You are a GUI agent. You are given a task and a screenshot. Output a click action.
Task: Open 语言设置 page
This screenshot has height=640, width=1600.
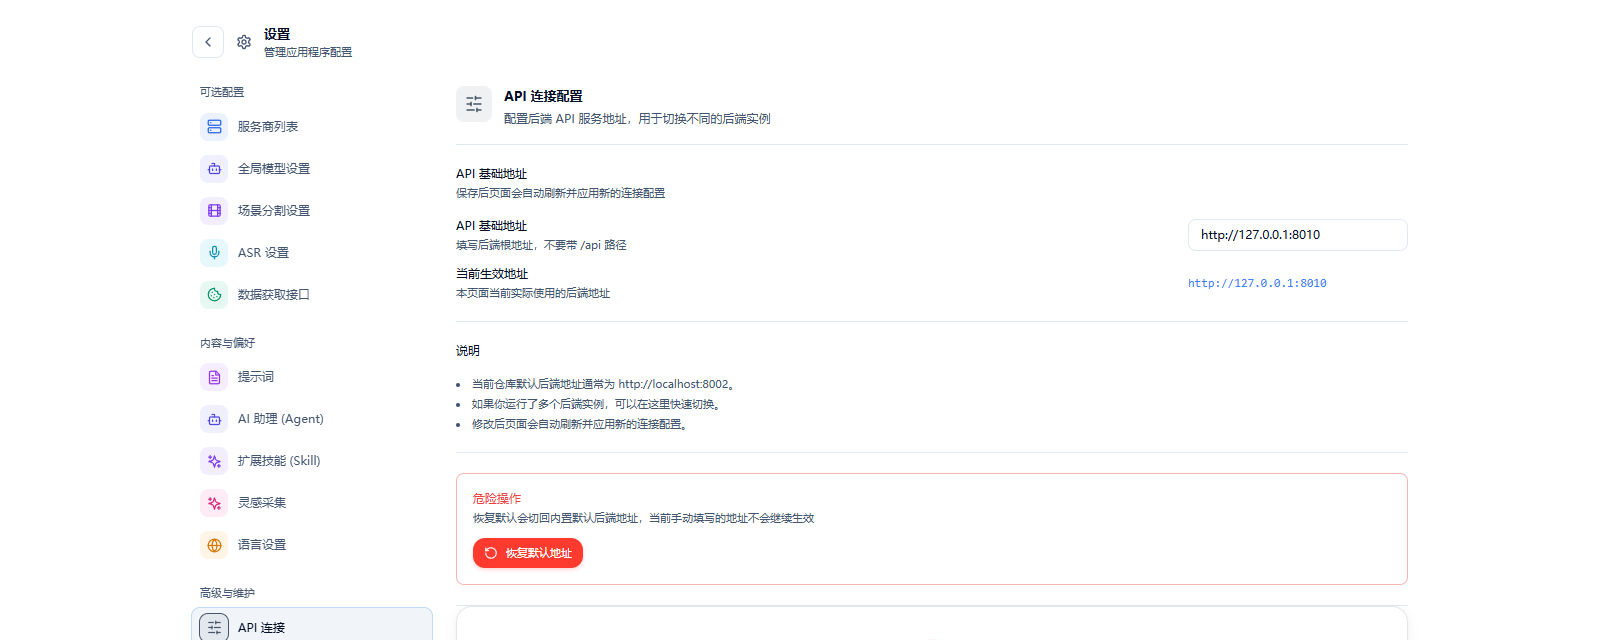coord(312,545)
